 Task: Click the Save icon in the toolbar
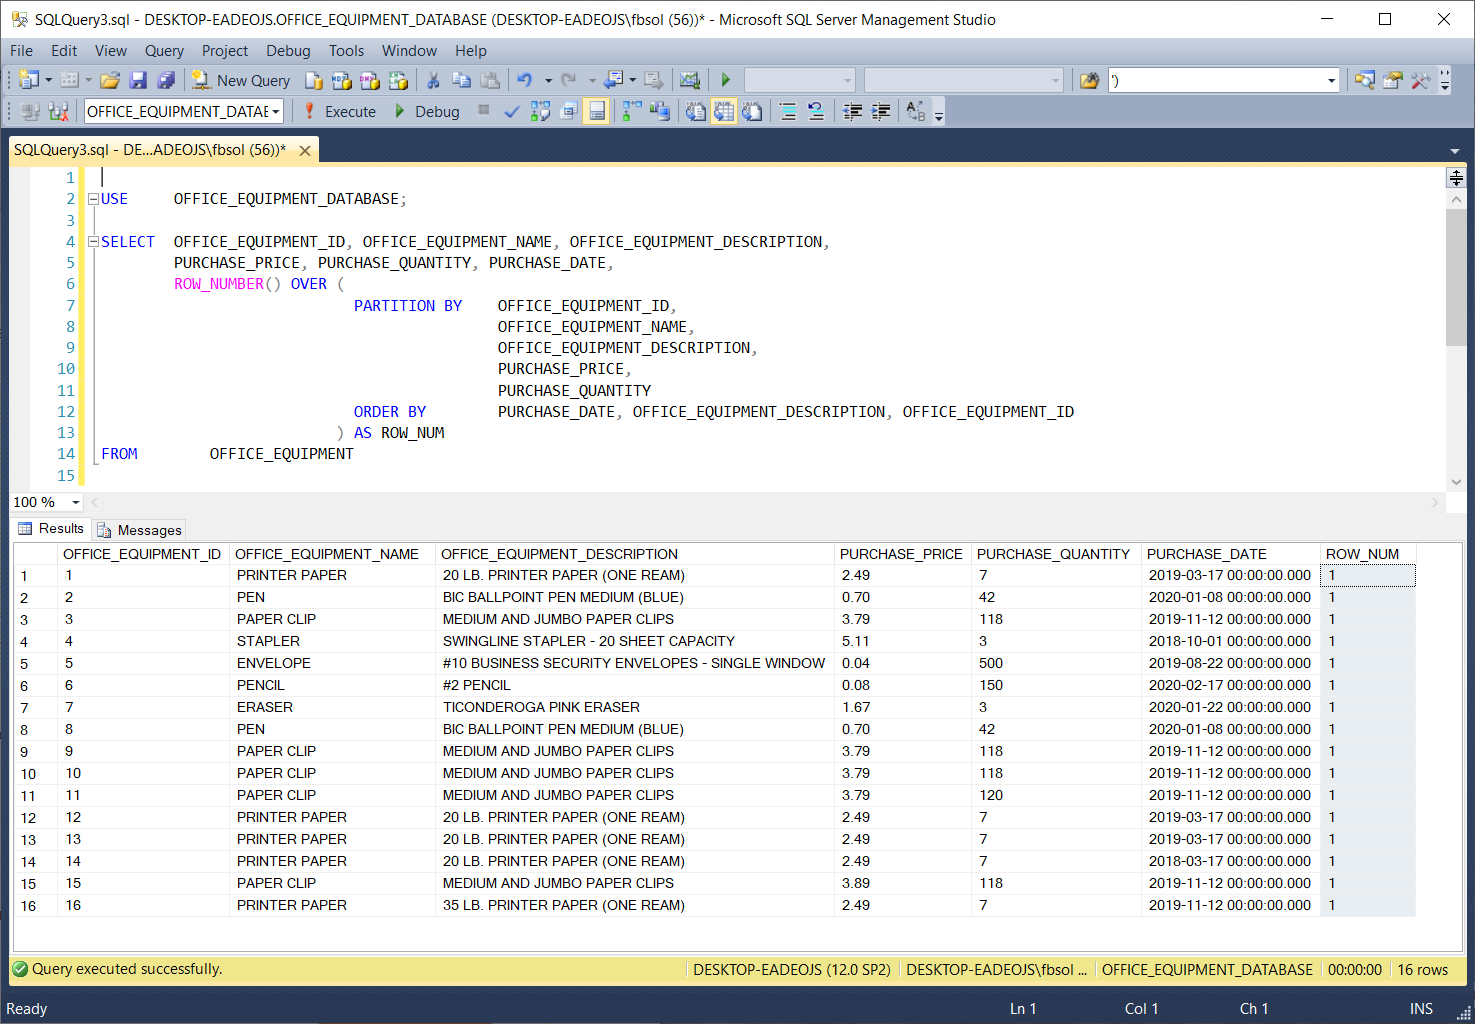click(138, 80)
